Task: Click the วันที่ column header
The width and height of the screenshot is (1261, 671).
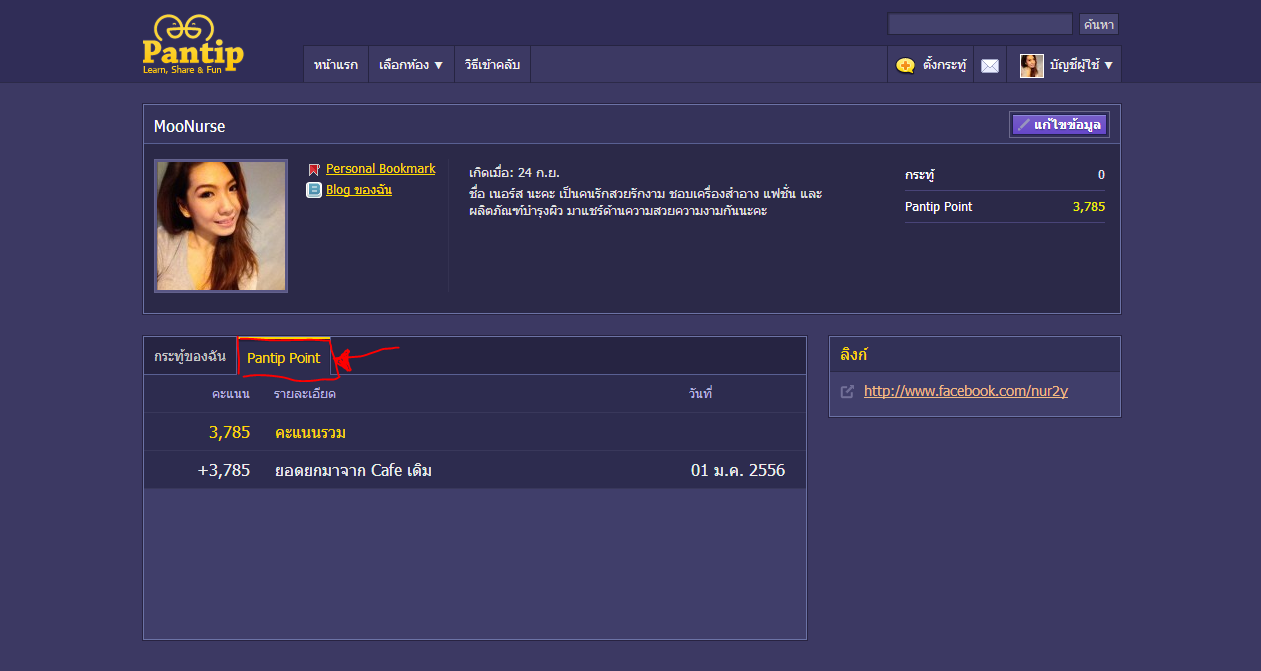Action: (700, 394)
